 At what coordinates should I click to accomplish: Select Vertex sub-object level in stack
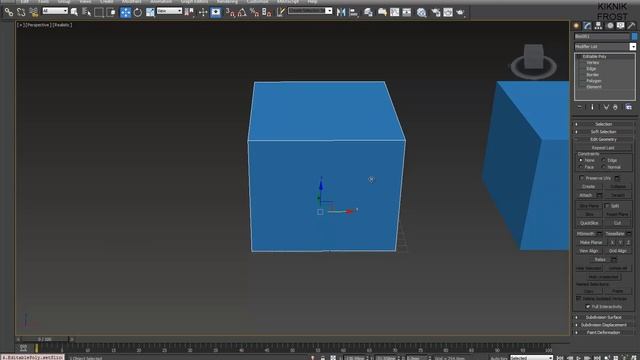[x=593, y=62]
